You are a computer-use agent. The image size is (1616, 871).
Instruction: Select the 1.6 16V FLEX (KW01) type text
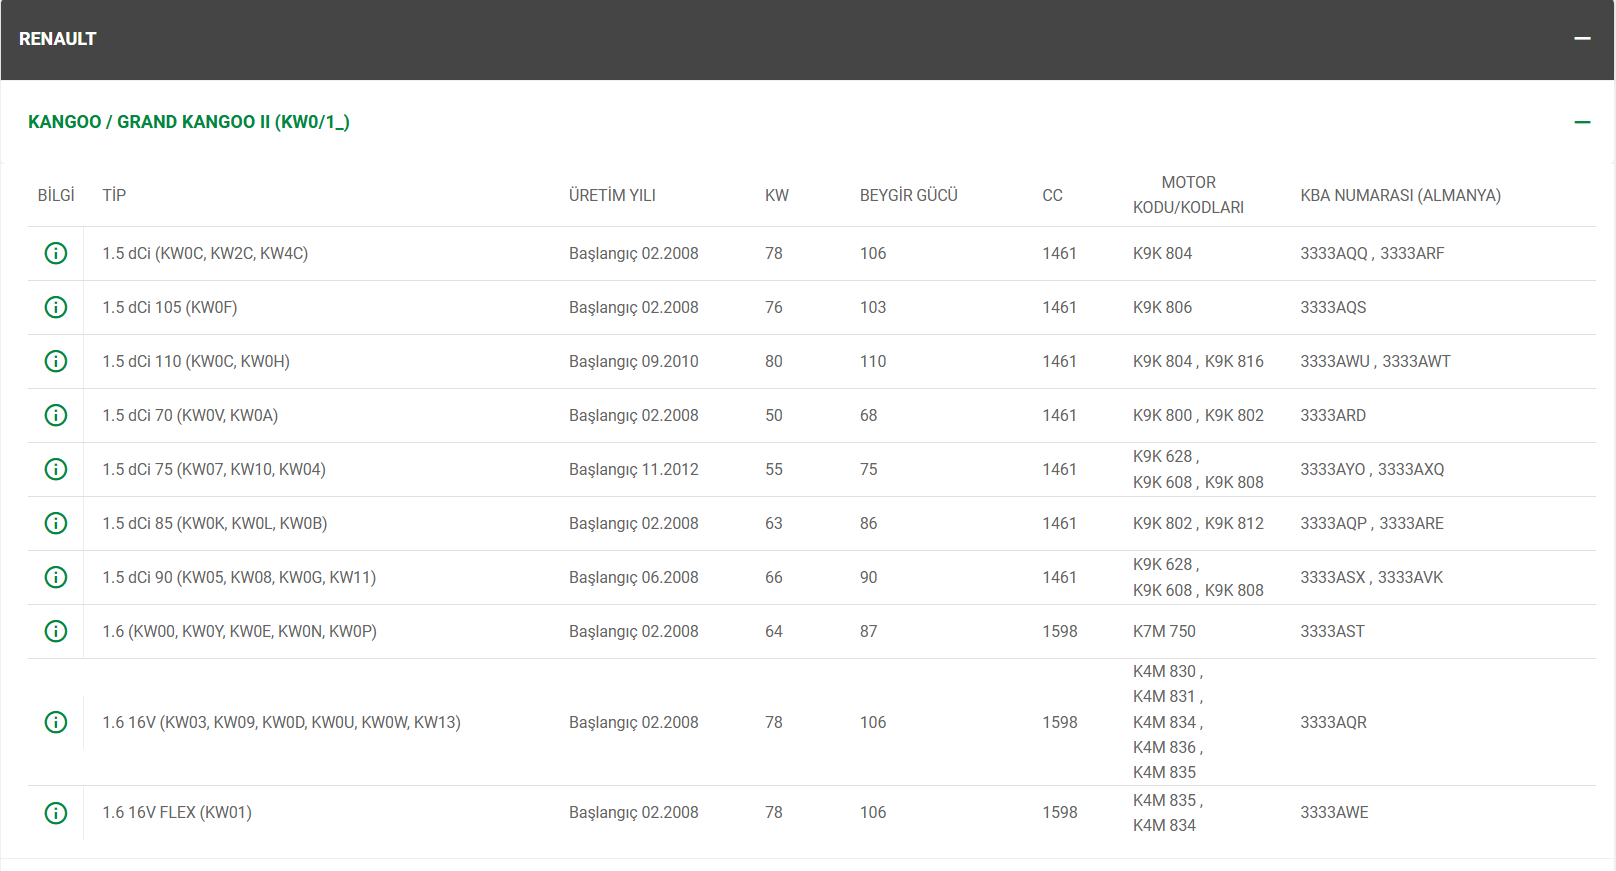click(x=177, y=813)
